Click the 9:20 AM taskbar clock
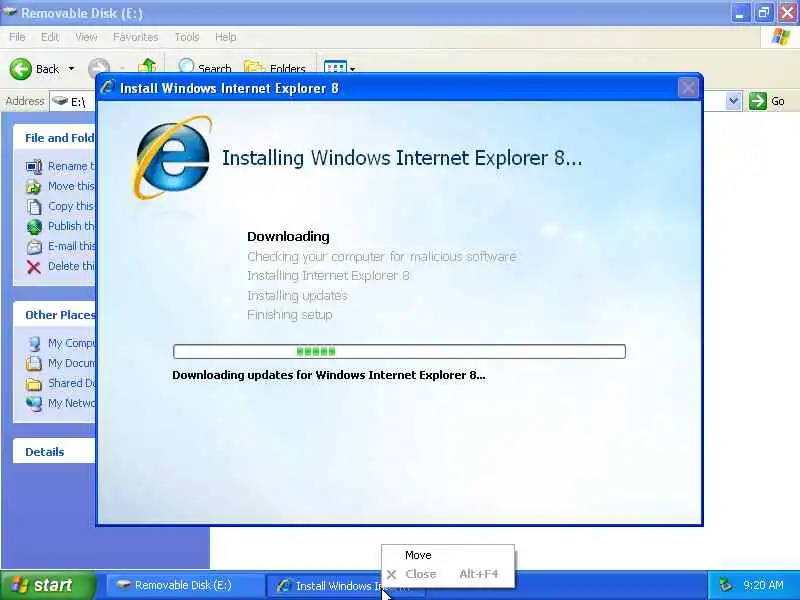The image size is (800, 600). click(764, 585)
